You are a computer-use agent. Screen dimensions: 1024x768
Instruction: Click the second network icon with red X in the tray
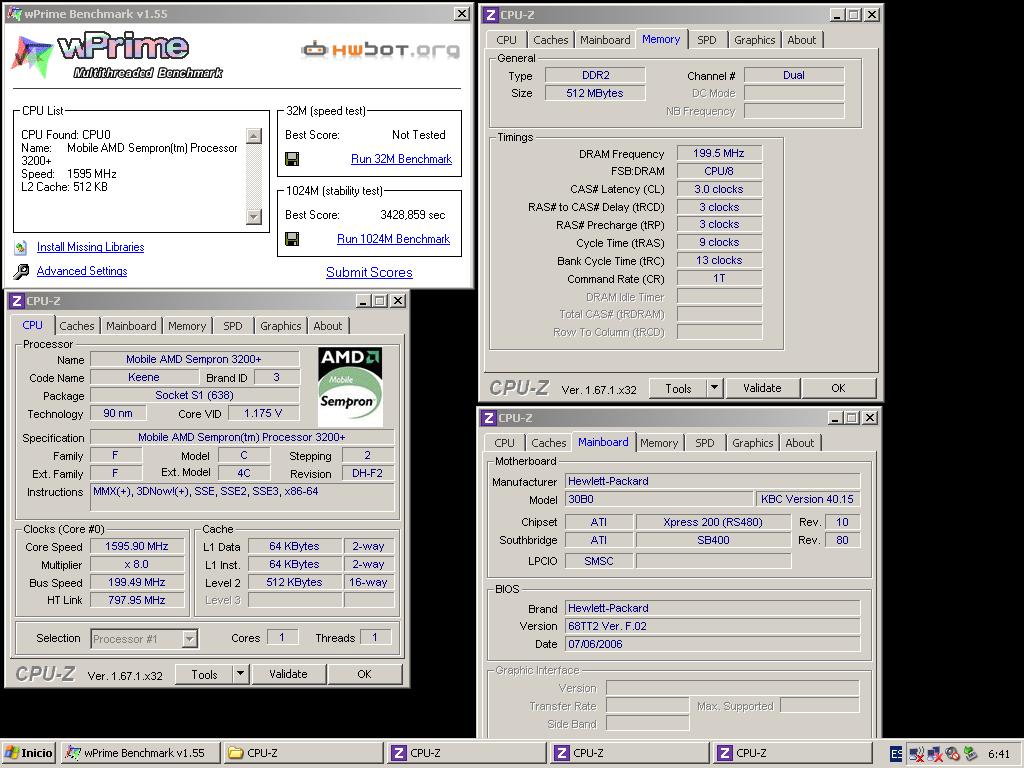[935, 754]
